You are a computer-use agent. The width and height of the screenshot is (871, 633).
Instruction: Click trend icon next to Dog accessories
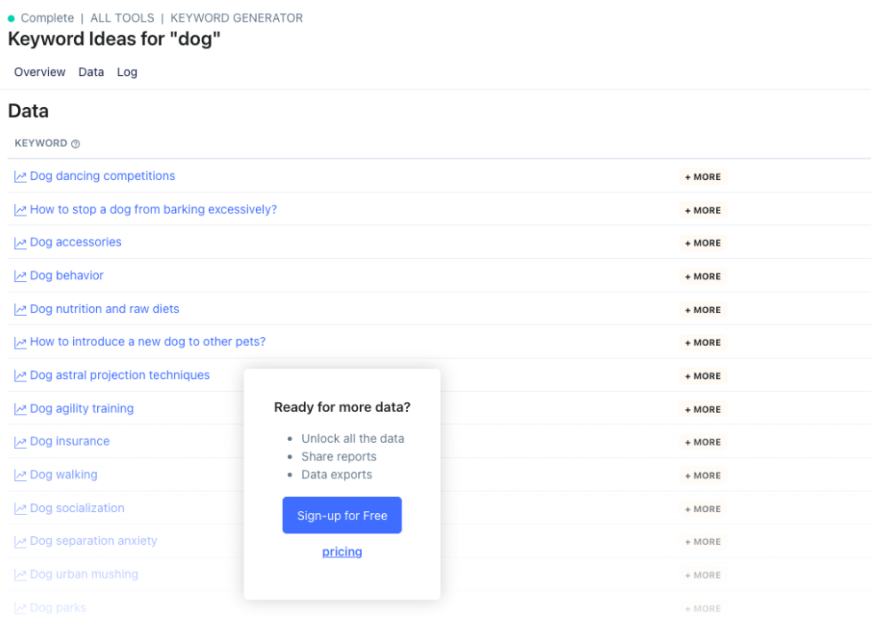20,243
